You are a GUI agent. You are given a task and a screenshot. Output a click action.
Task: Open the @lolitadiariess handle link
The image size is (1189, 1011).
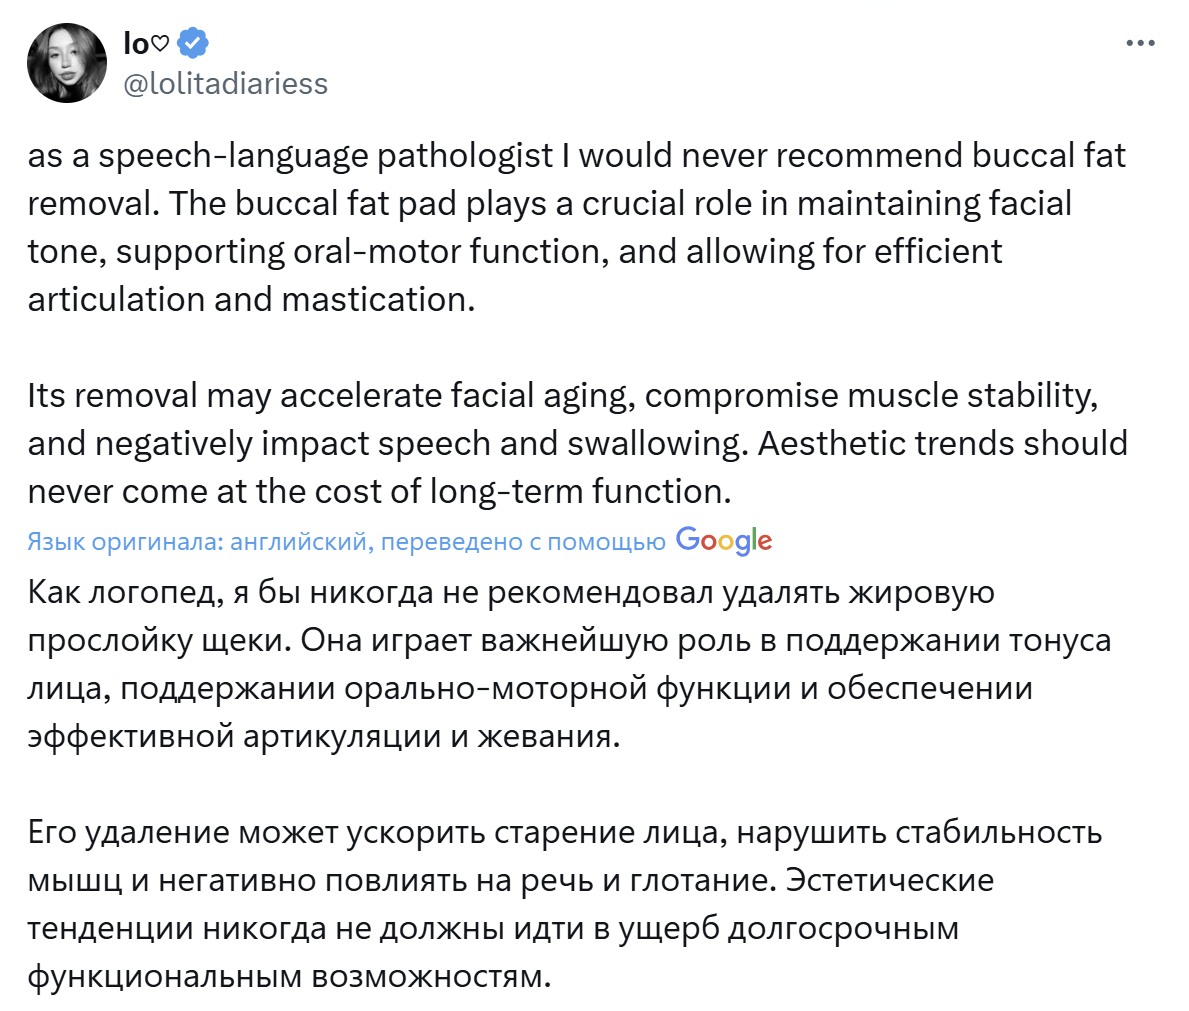click(225, 84)
